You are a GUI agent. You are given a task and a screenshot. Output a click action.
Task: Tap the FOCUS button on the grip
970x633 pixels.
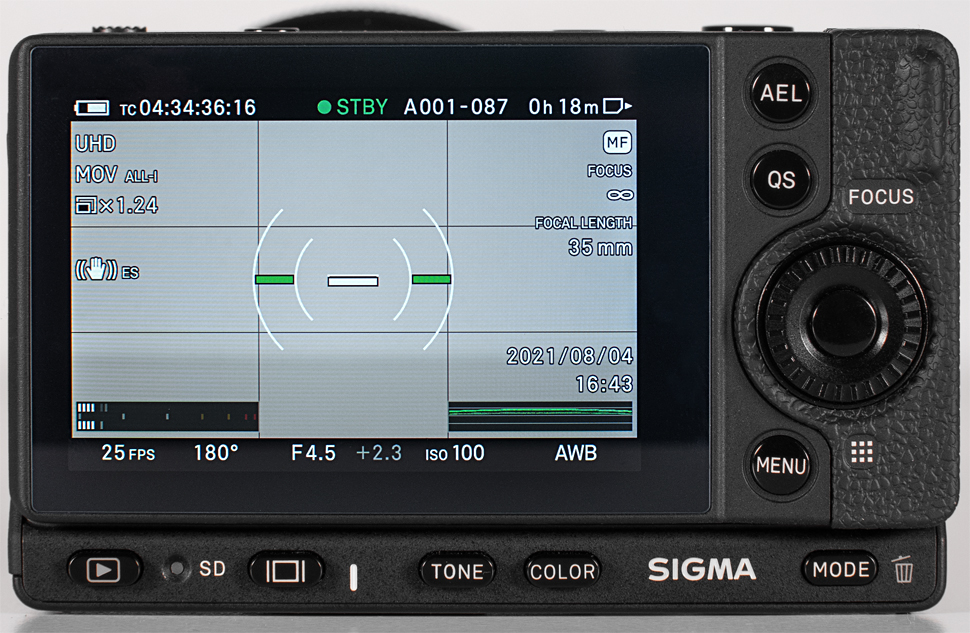click(880, 197)
